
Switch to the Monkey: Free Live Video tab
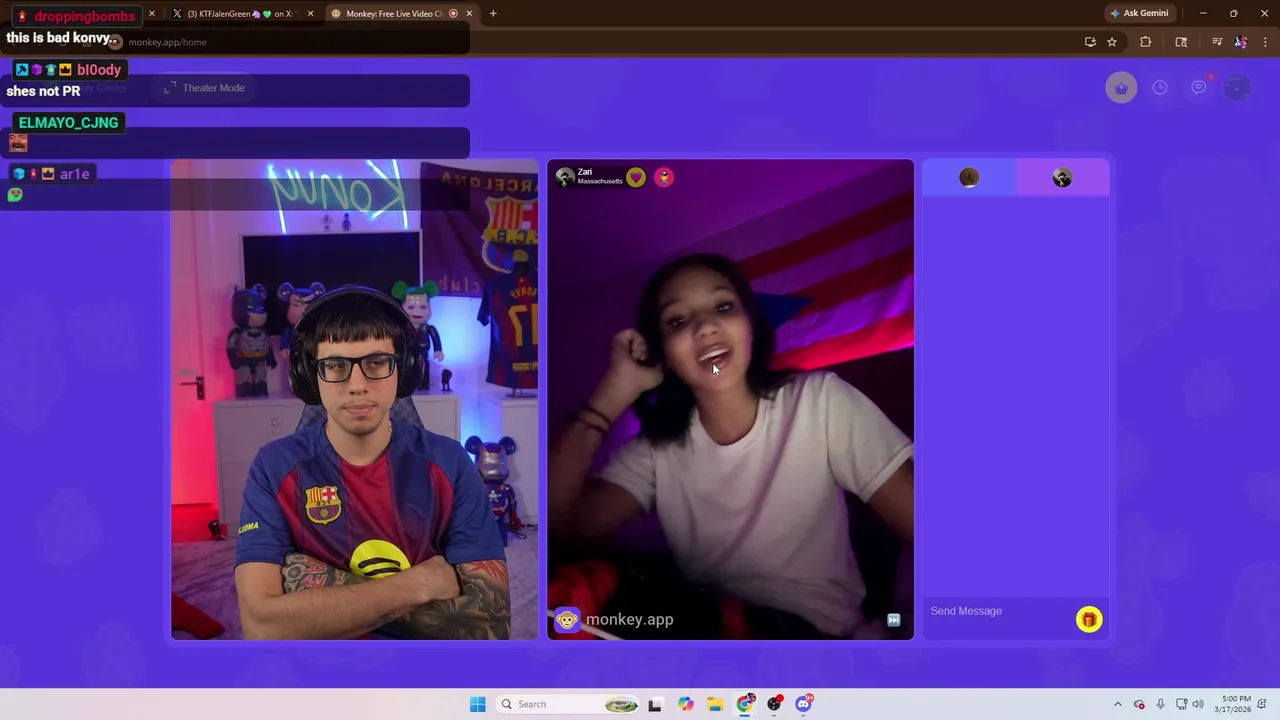click(395, 14)
